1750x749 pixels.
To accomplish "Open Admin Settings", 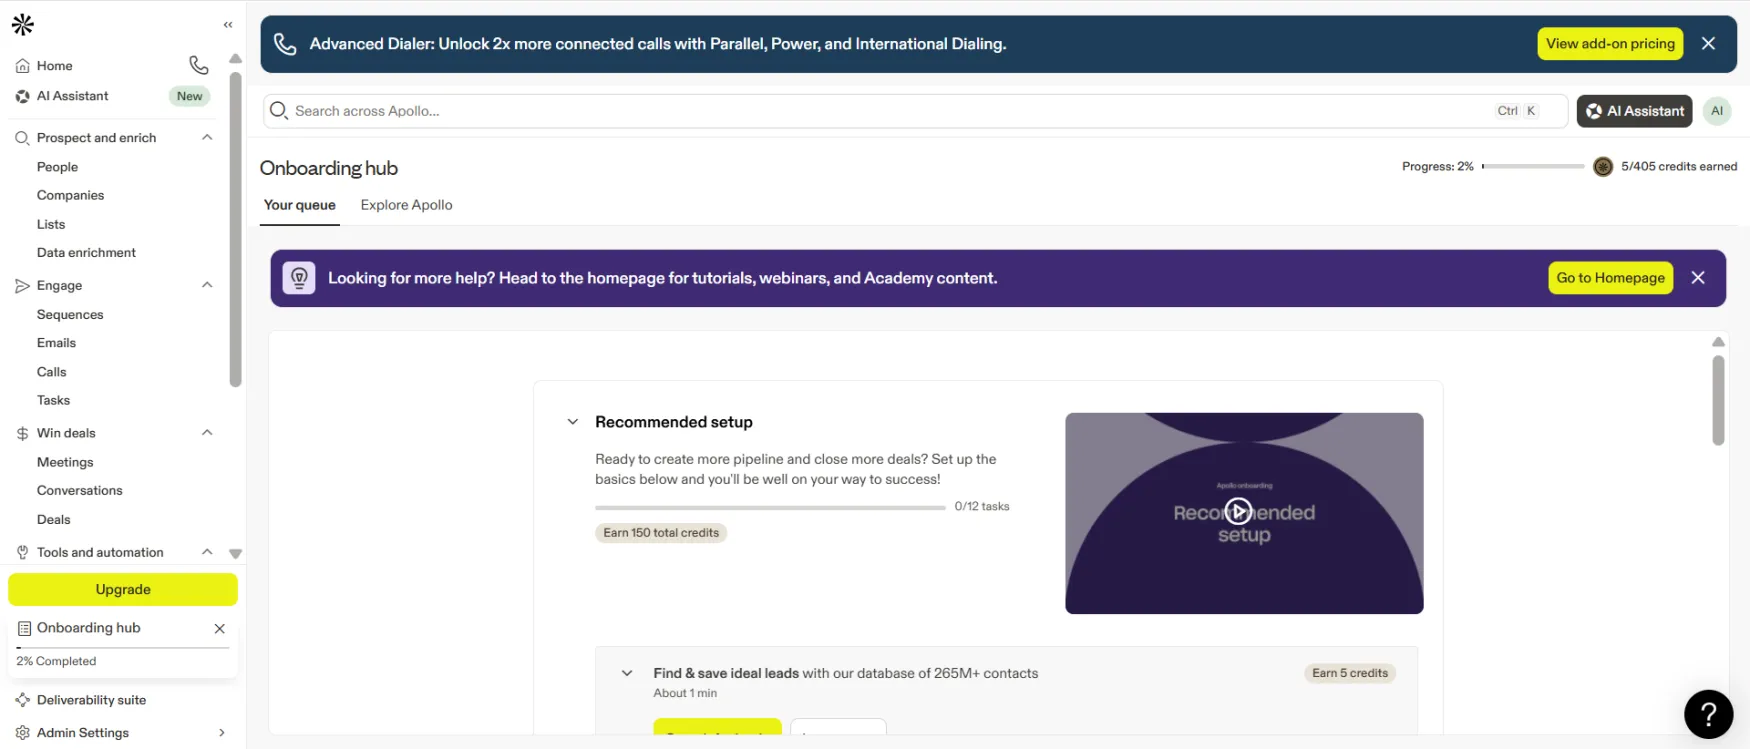I will tap(83, 733).
